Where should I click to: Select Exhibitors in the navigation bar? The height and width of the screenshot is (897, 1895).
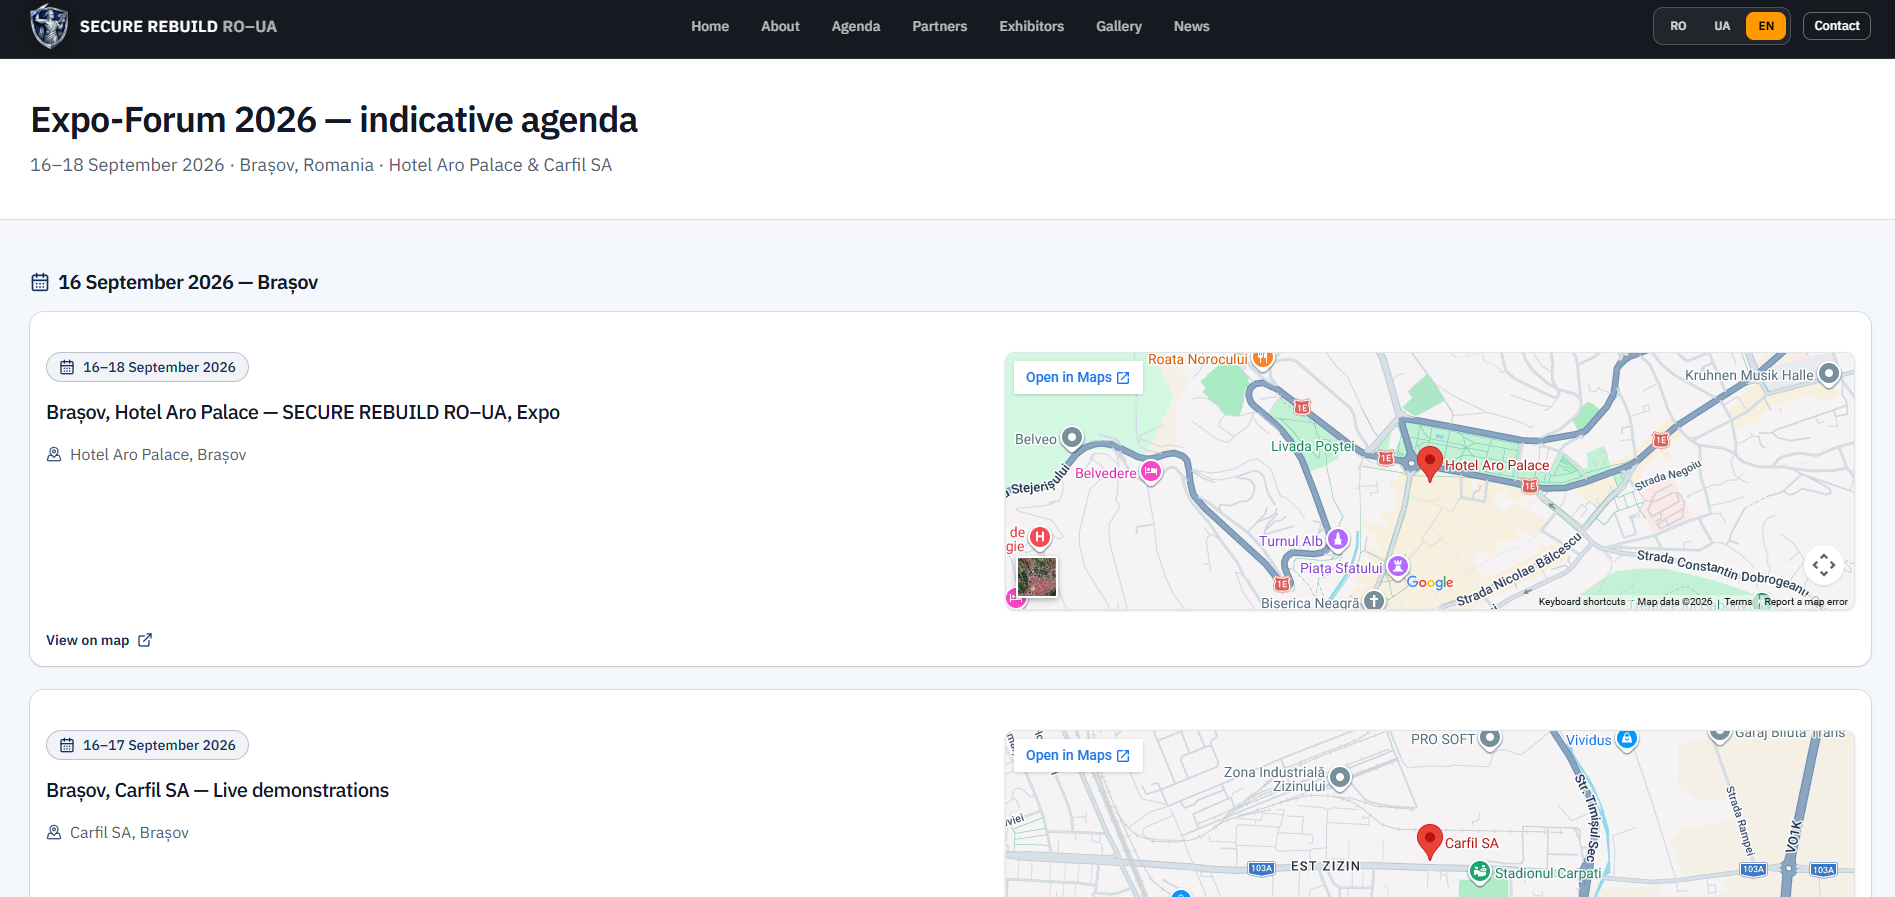[x=1032, y=26]
